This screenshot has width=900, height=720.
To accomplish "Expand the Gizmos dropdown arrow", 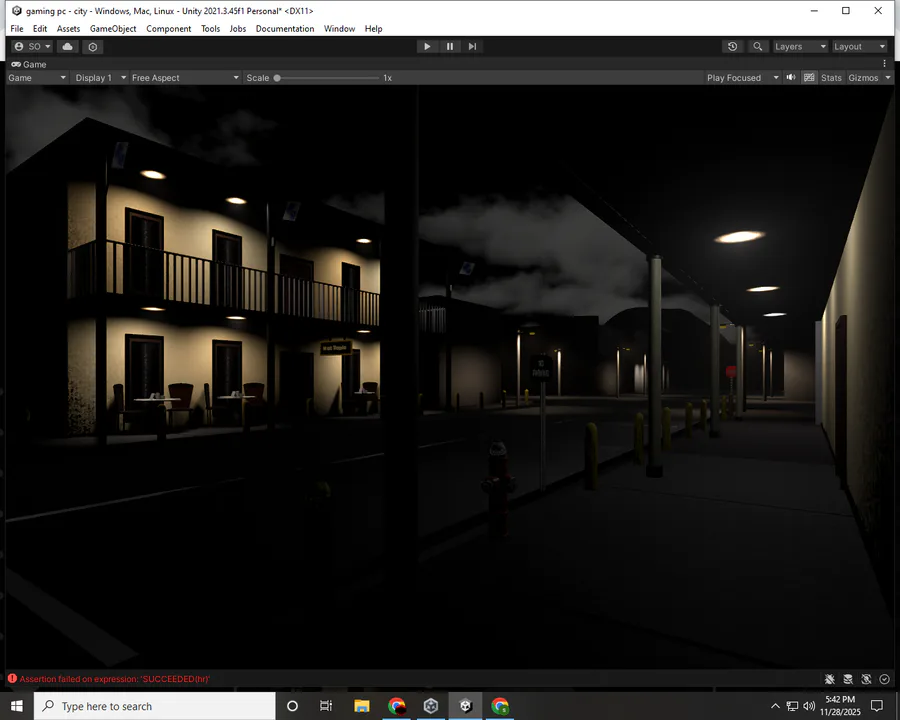I will point(888,78).
